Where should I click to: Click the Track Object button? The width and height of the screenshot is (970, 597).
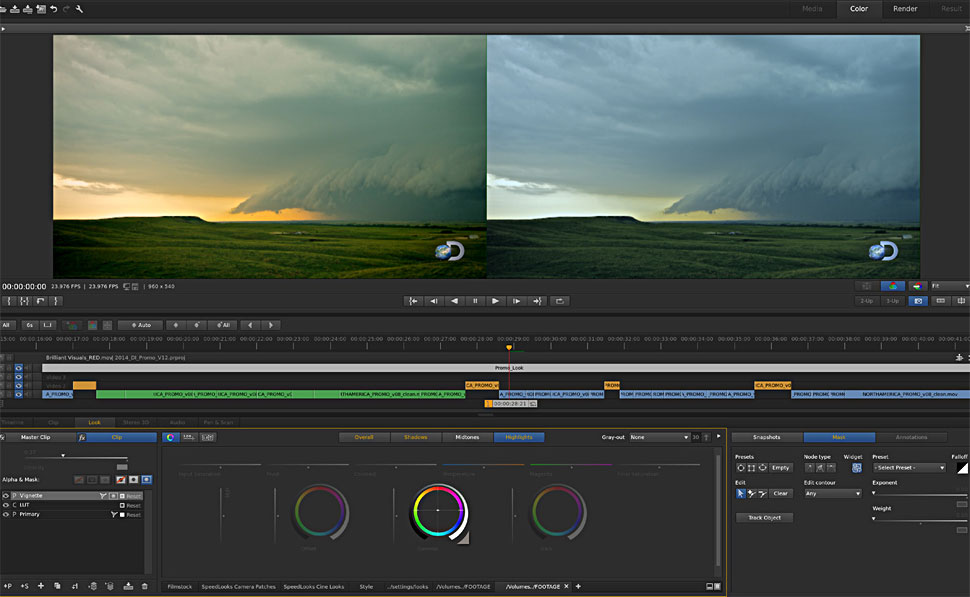764,518
